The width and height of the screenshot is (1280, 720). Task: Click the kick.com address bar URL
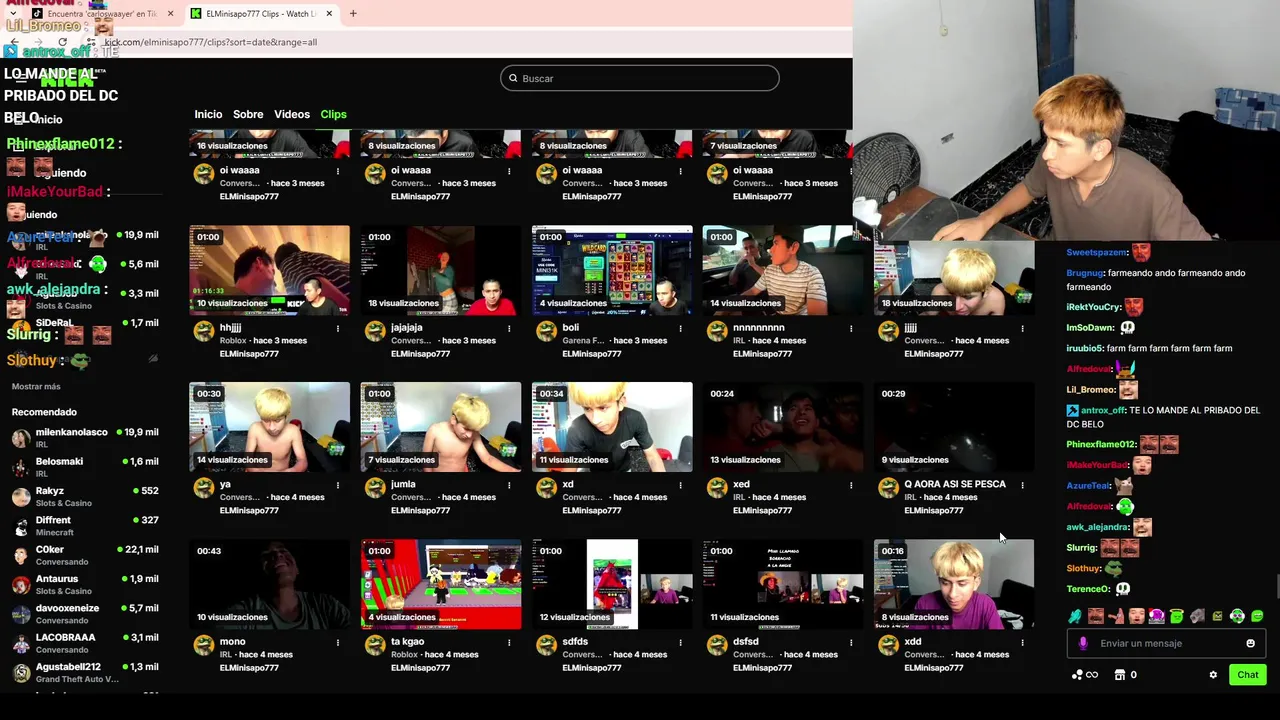point(210,42)
